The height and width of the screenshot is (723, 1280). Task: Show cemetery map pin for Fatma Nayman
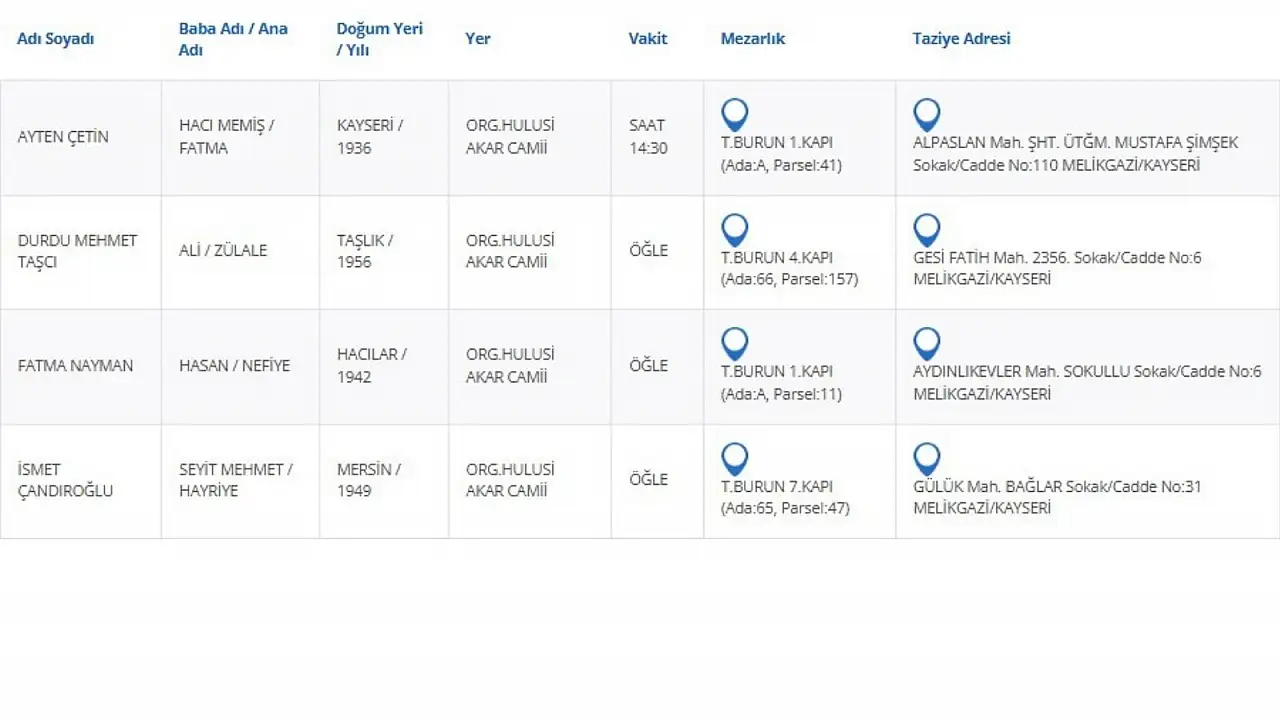pyautogui.click(x=735, y=344)
